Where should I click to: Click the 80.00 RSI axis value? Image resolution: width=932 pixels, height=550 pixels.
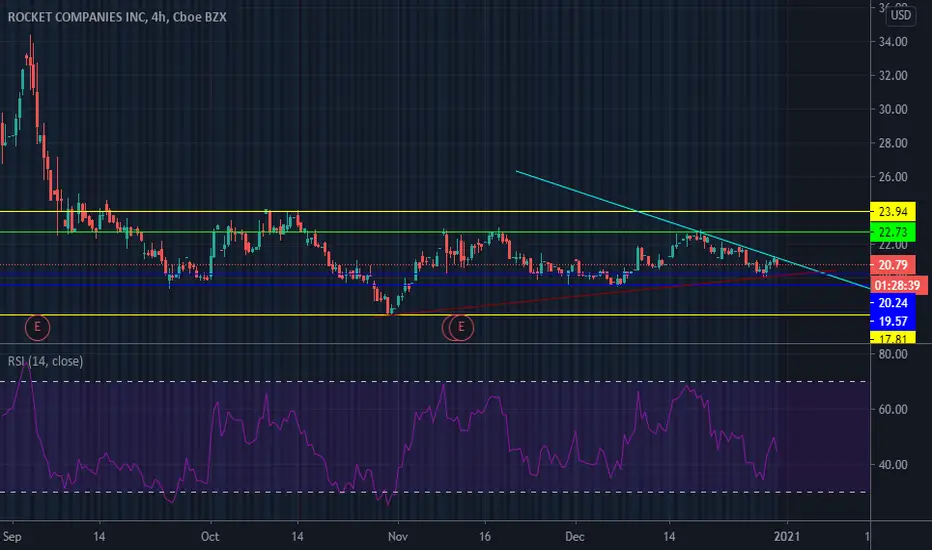pos(893,354)
